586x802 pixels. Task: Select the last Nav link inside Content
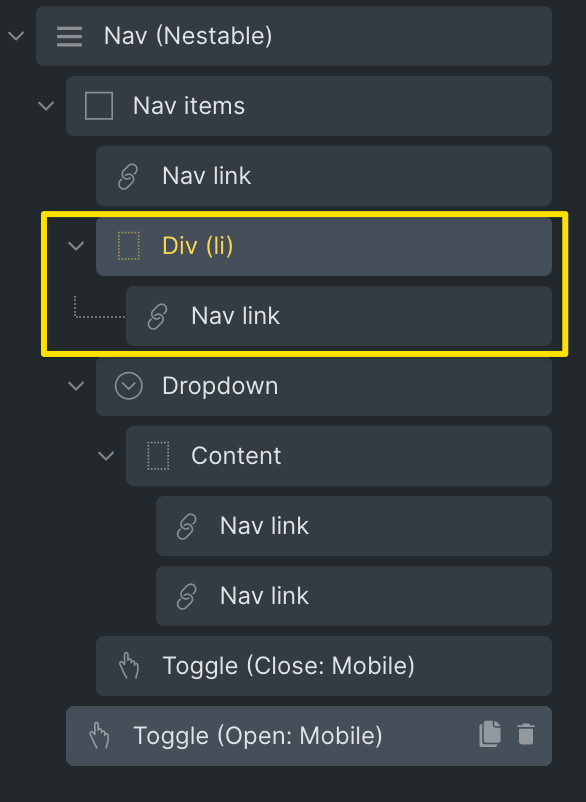tap(354, 595)
